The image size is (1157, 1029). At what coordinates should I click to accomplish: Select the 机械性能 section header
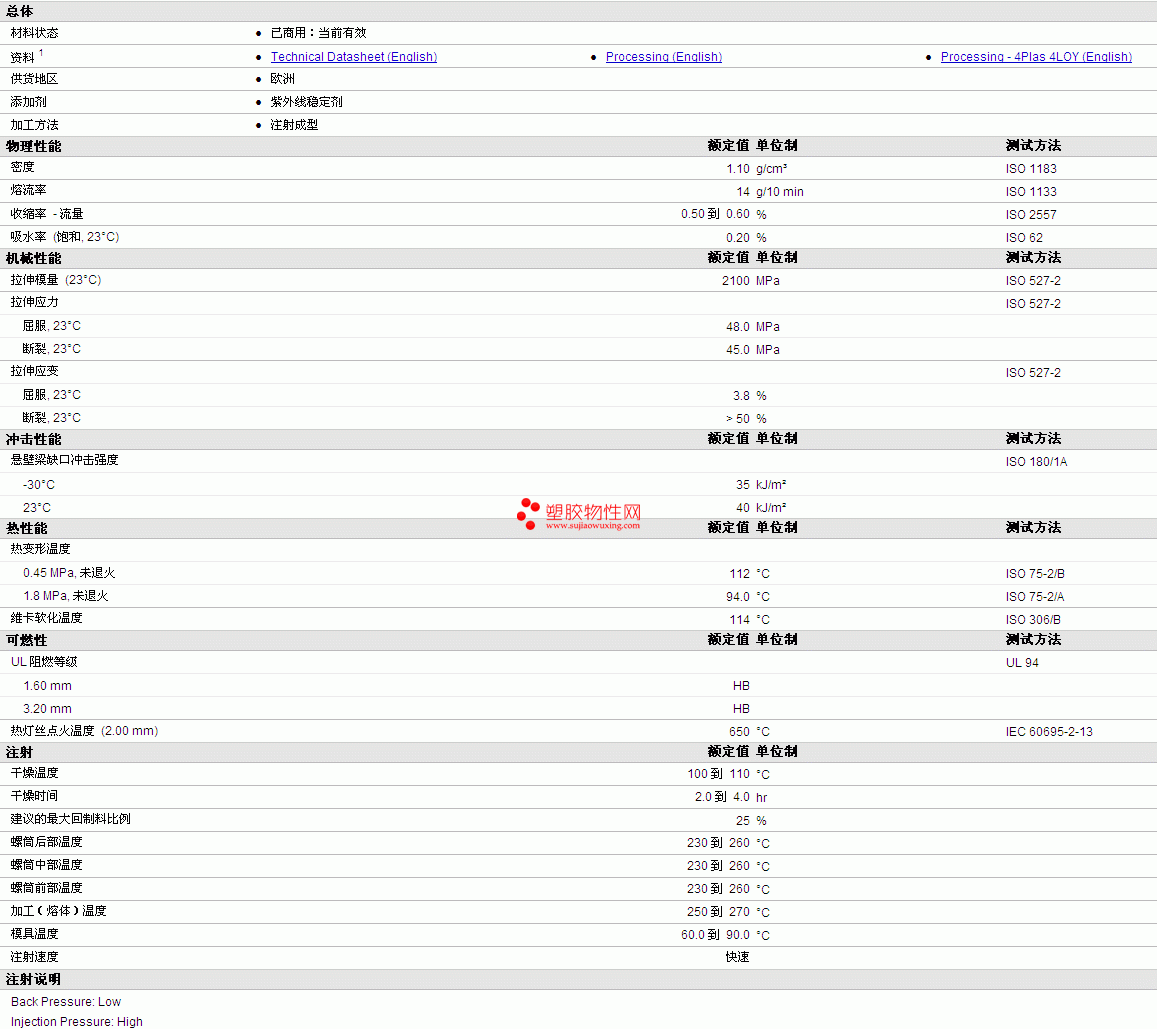click(x=33, y=258)
